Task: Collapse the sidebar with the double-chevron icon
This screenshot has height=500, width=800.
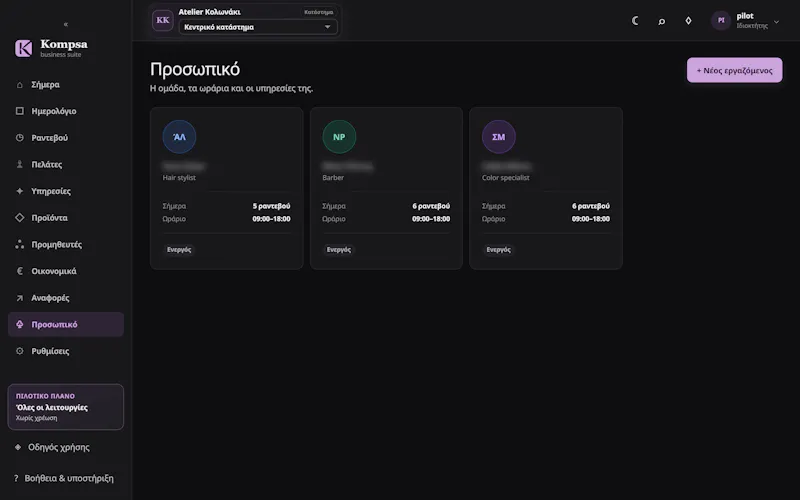Action: (66, 24)
